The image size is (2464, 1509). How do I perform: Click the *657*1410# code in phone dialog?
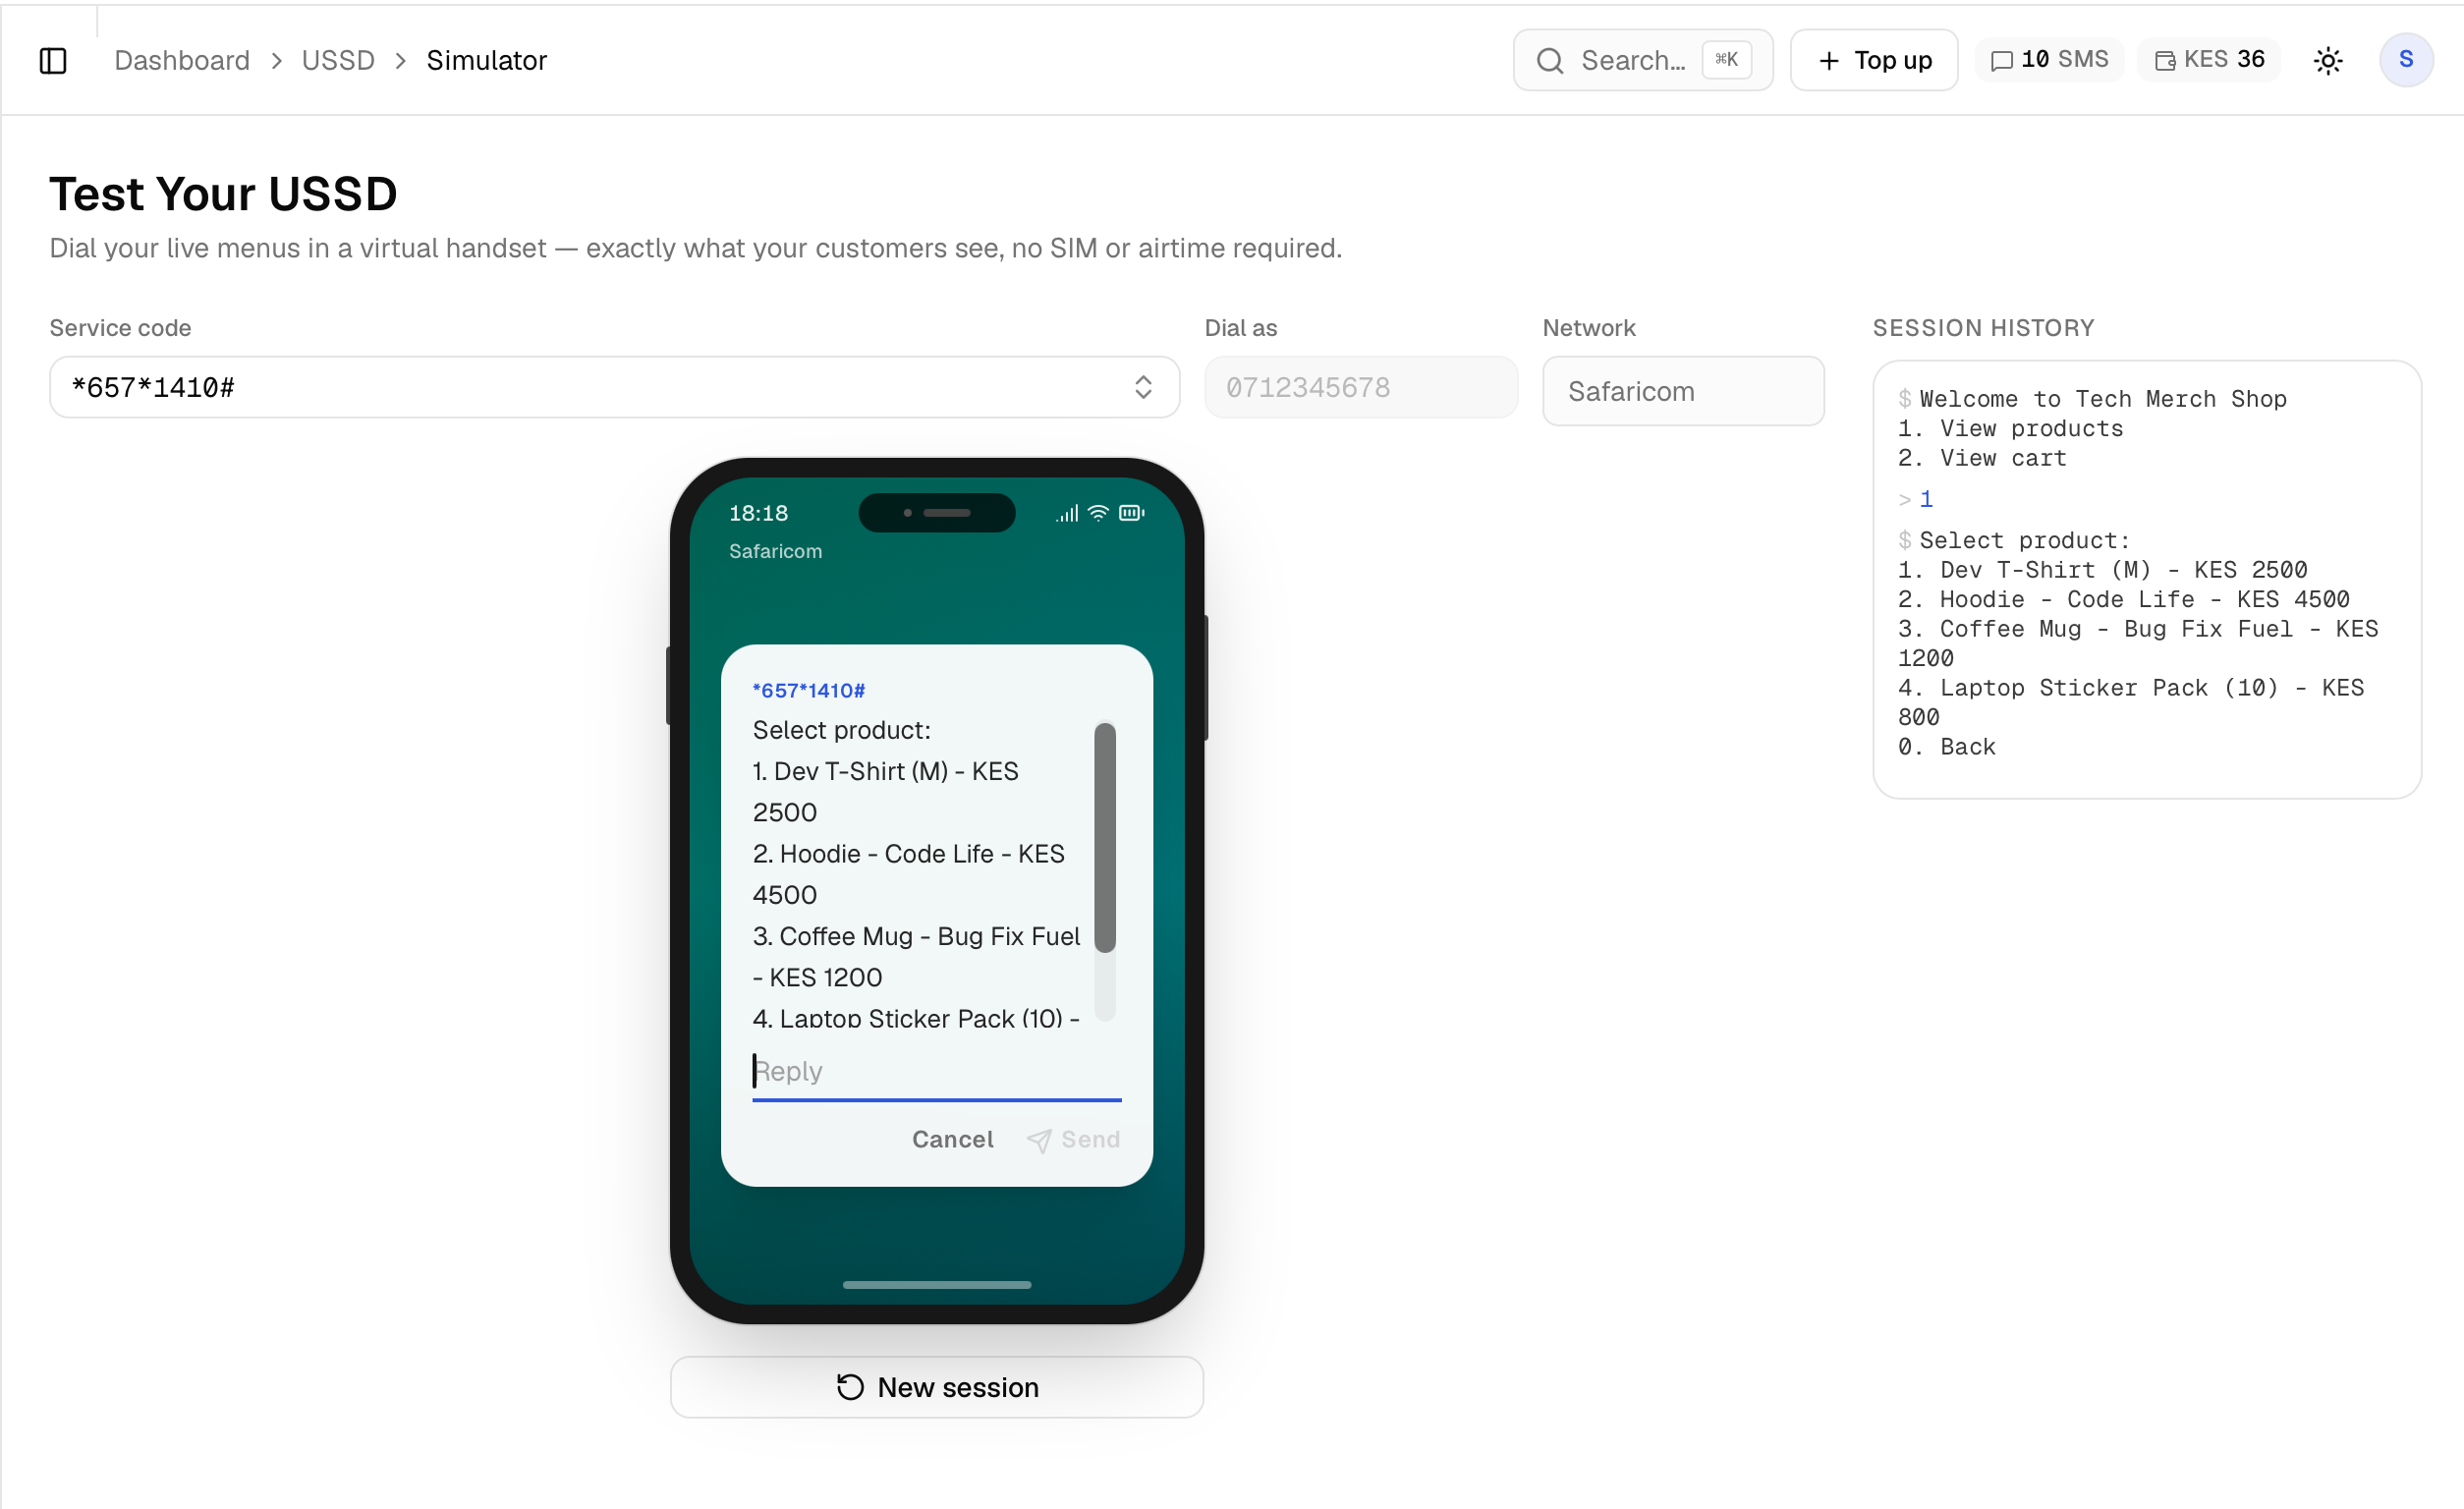808,690
